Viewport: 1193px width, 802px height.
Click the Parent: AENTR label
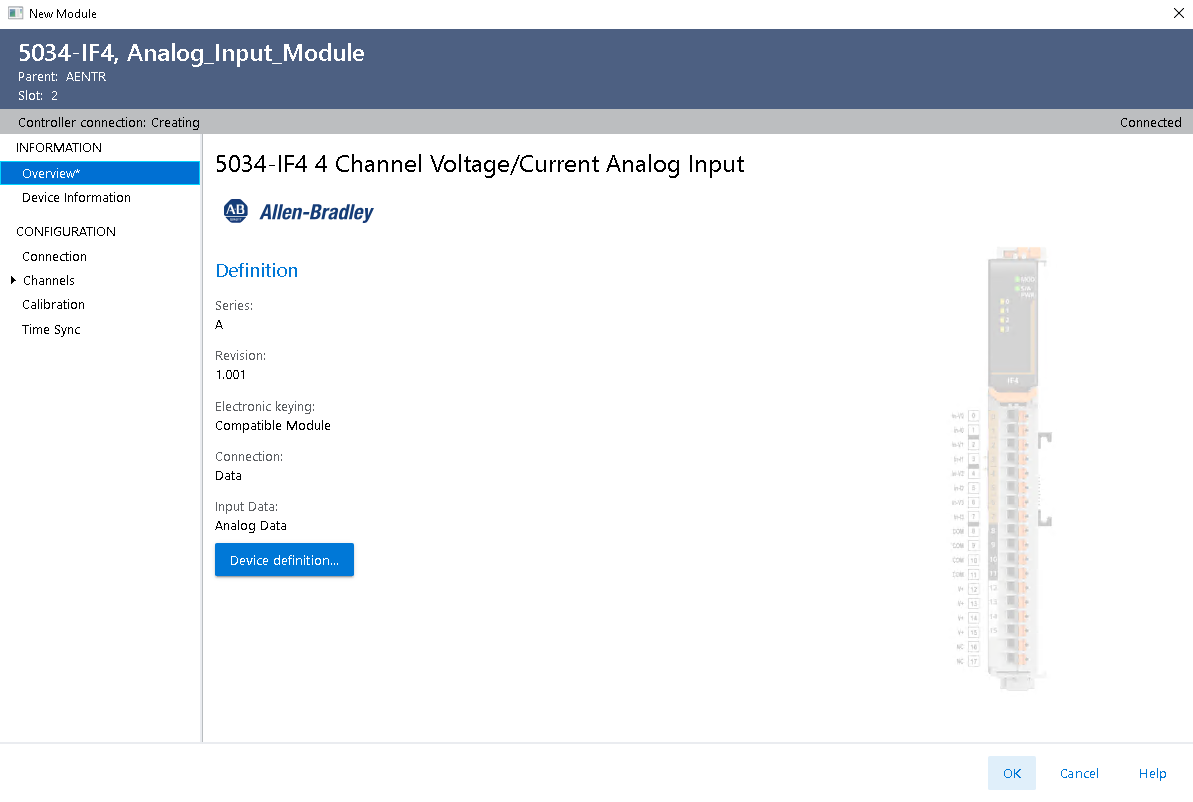point(62,77)
